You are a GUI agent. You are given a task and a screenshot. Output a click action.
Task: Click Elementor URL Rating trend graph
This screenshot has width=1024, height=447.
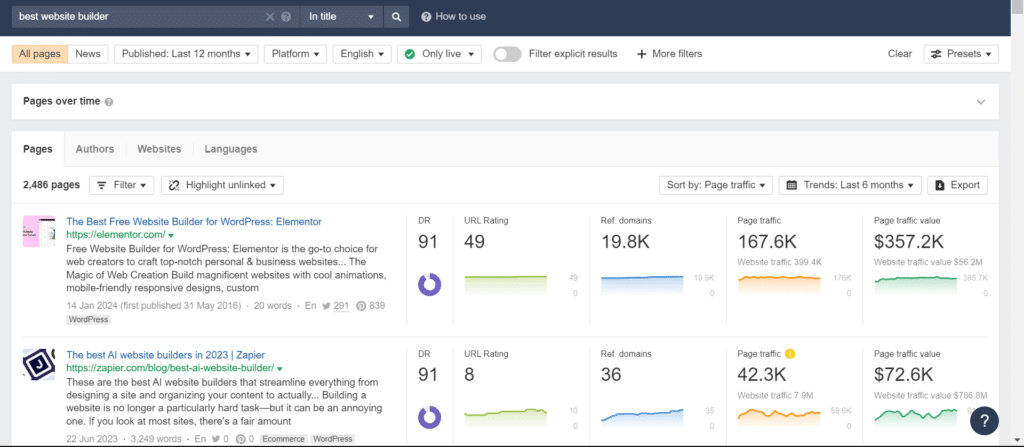pyautogui.click(x=505, y=286)
